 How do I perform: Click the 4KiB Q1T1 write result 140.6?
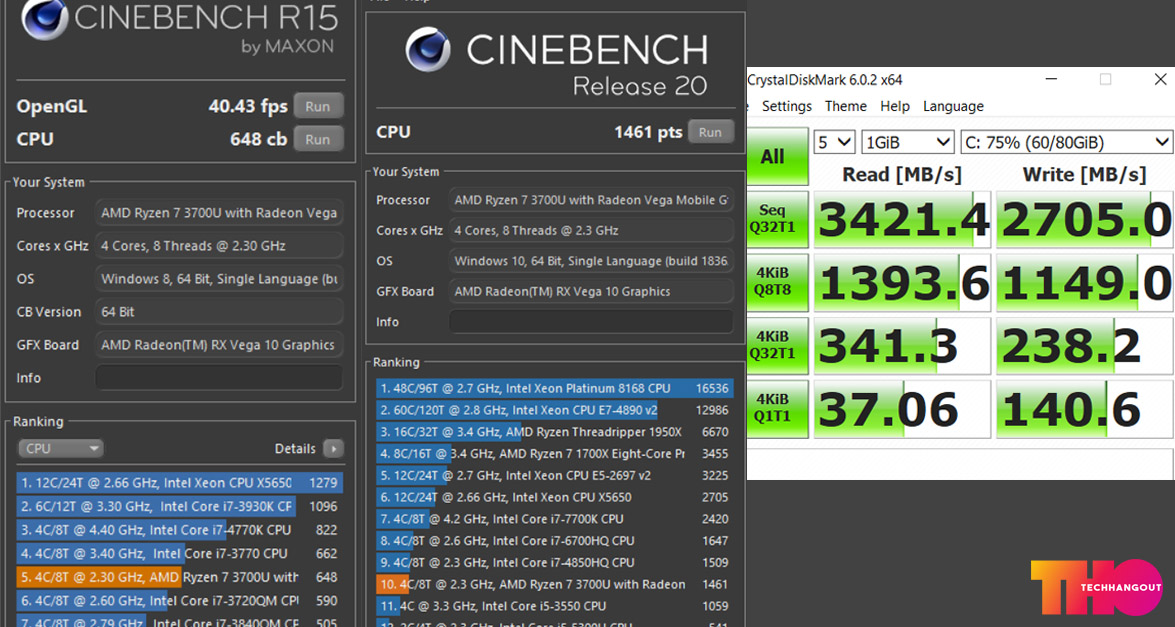pos(1084,408)
